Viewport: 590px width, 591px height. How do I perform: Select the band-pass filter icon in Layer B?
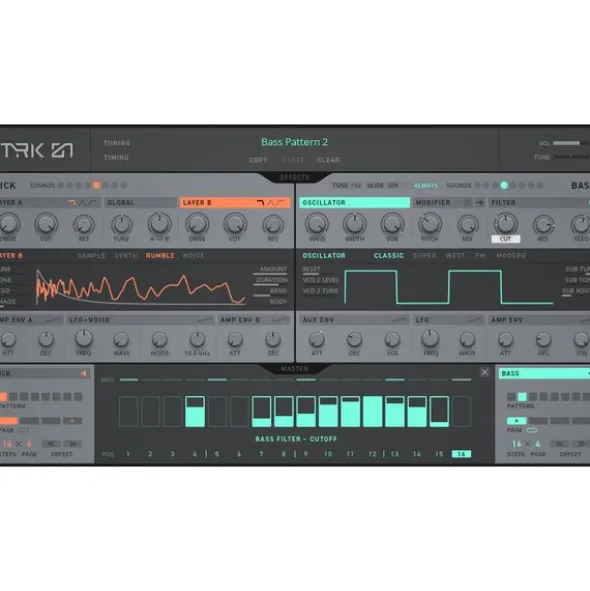click(270, 203)
